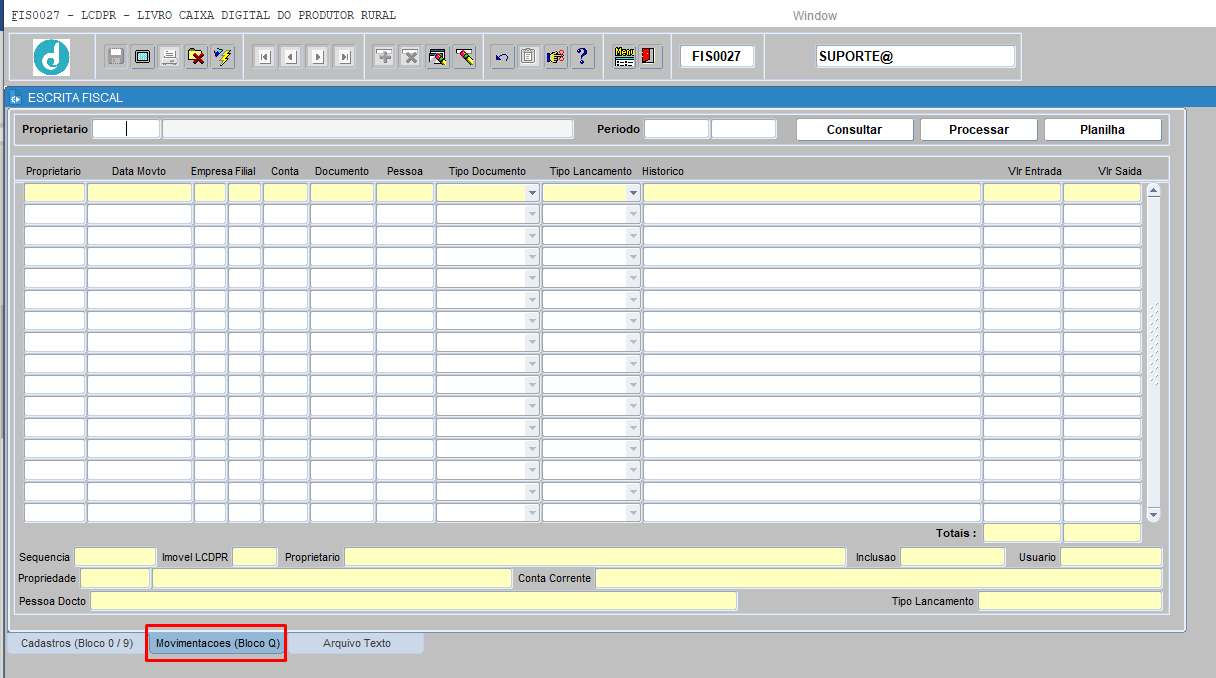Screen dimensions: 1216x678
Task: Click the Data Movto column header
Action: (139, 171)
